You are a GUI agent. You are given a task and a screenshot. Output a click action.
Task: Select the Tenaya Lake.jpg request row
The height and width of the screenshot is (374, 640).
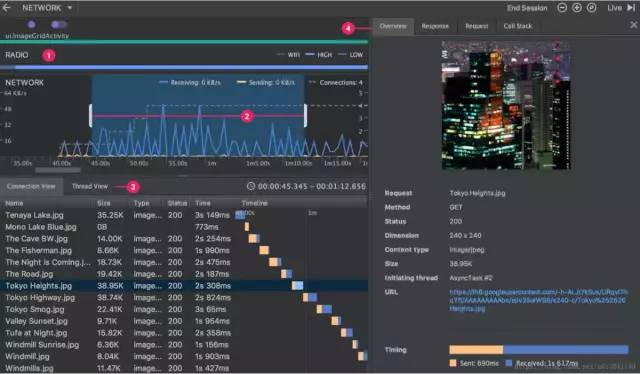pyautogui.click(x=184, y=215)
